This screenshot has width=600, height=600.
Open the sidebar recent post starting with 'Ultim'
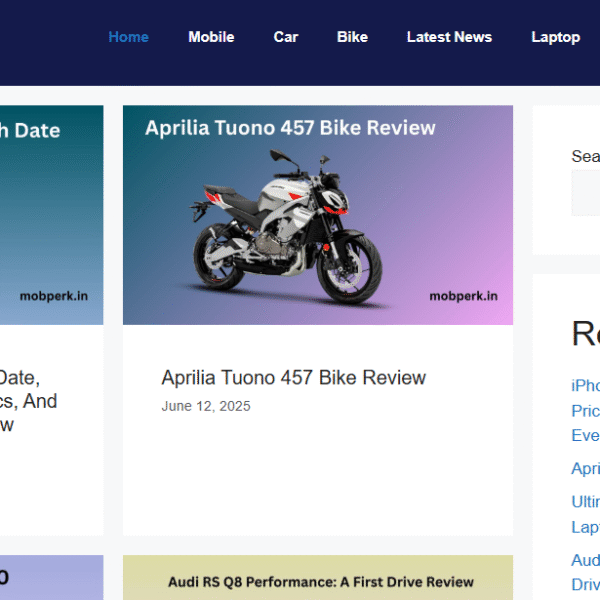pyautogui.click(x=585, y=514)
